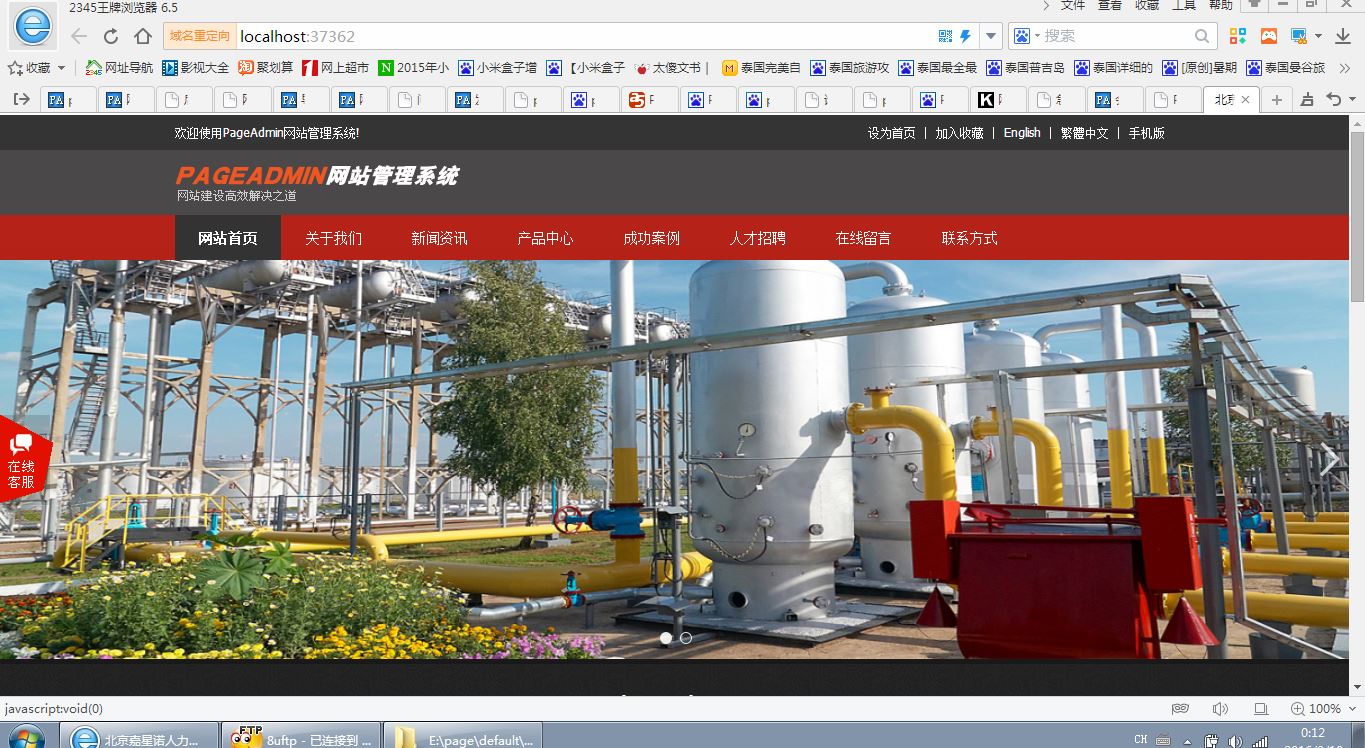Open new tab with plus button

(x=1276, y=100)
